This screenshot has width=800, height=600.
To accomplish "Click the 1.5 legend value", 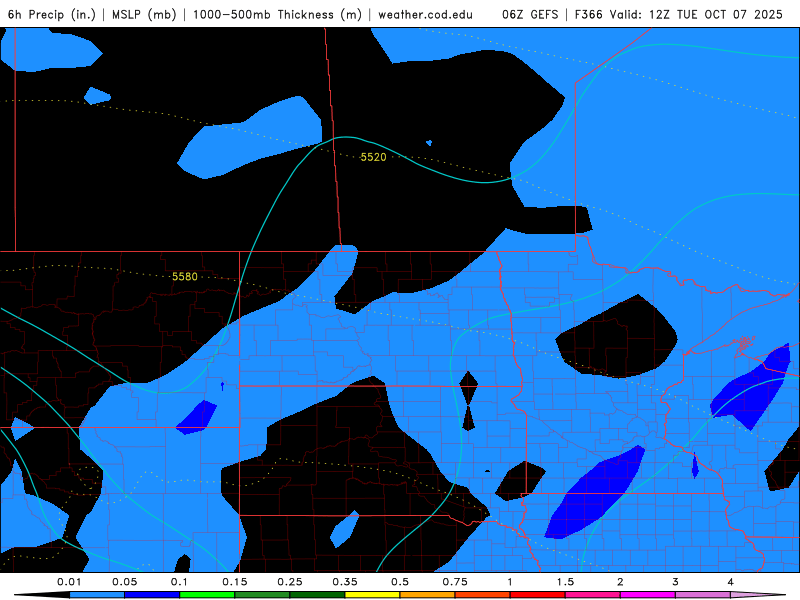I will 565,582.
